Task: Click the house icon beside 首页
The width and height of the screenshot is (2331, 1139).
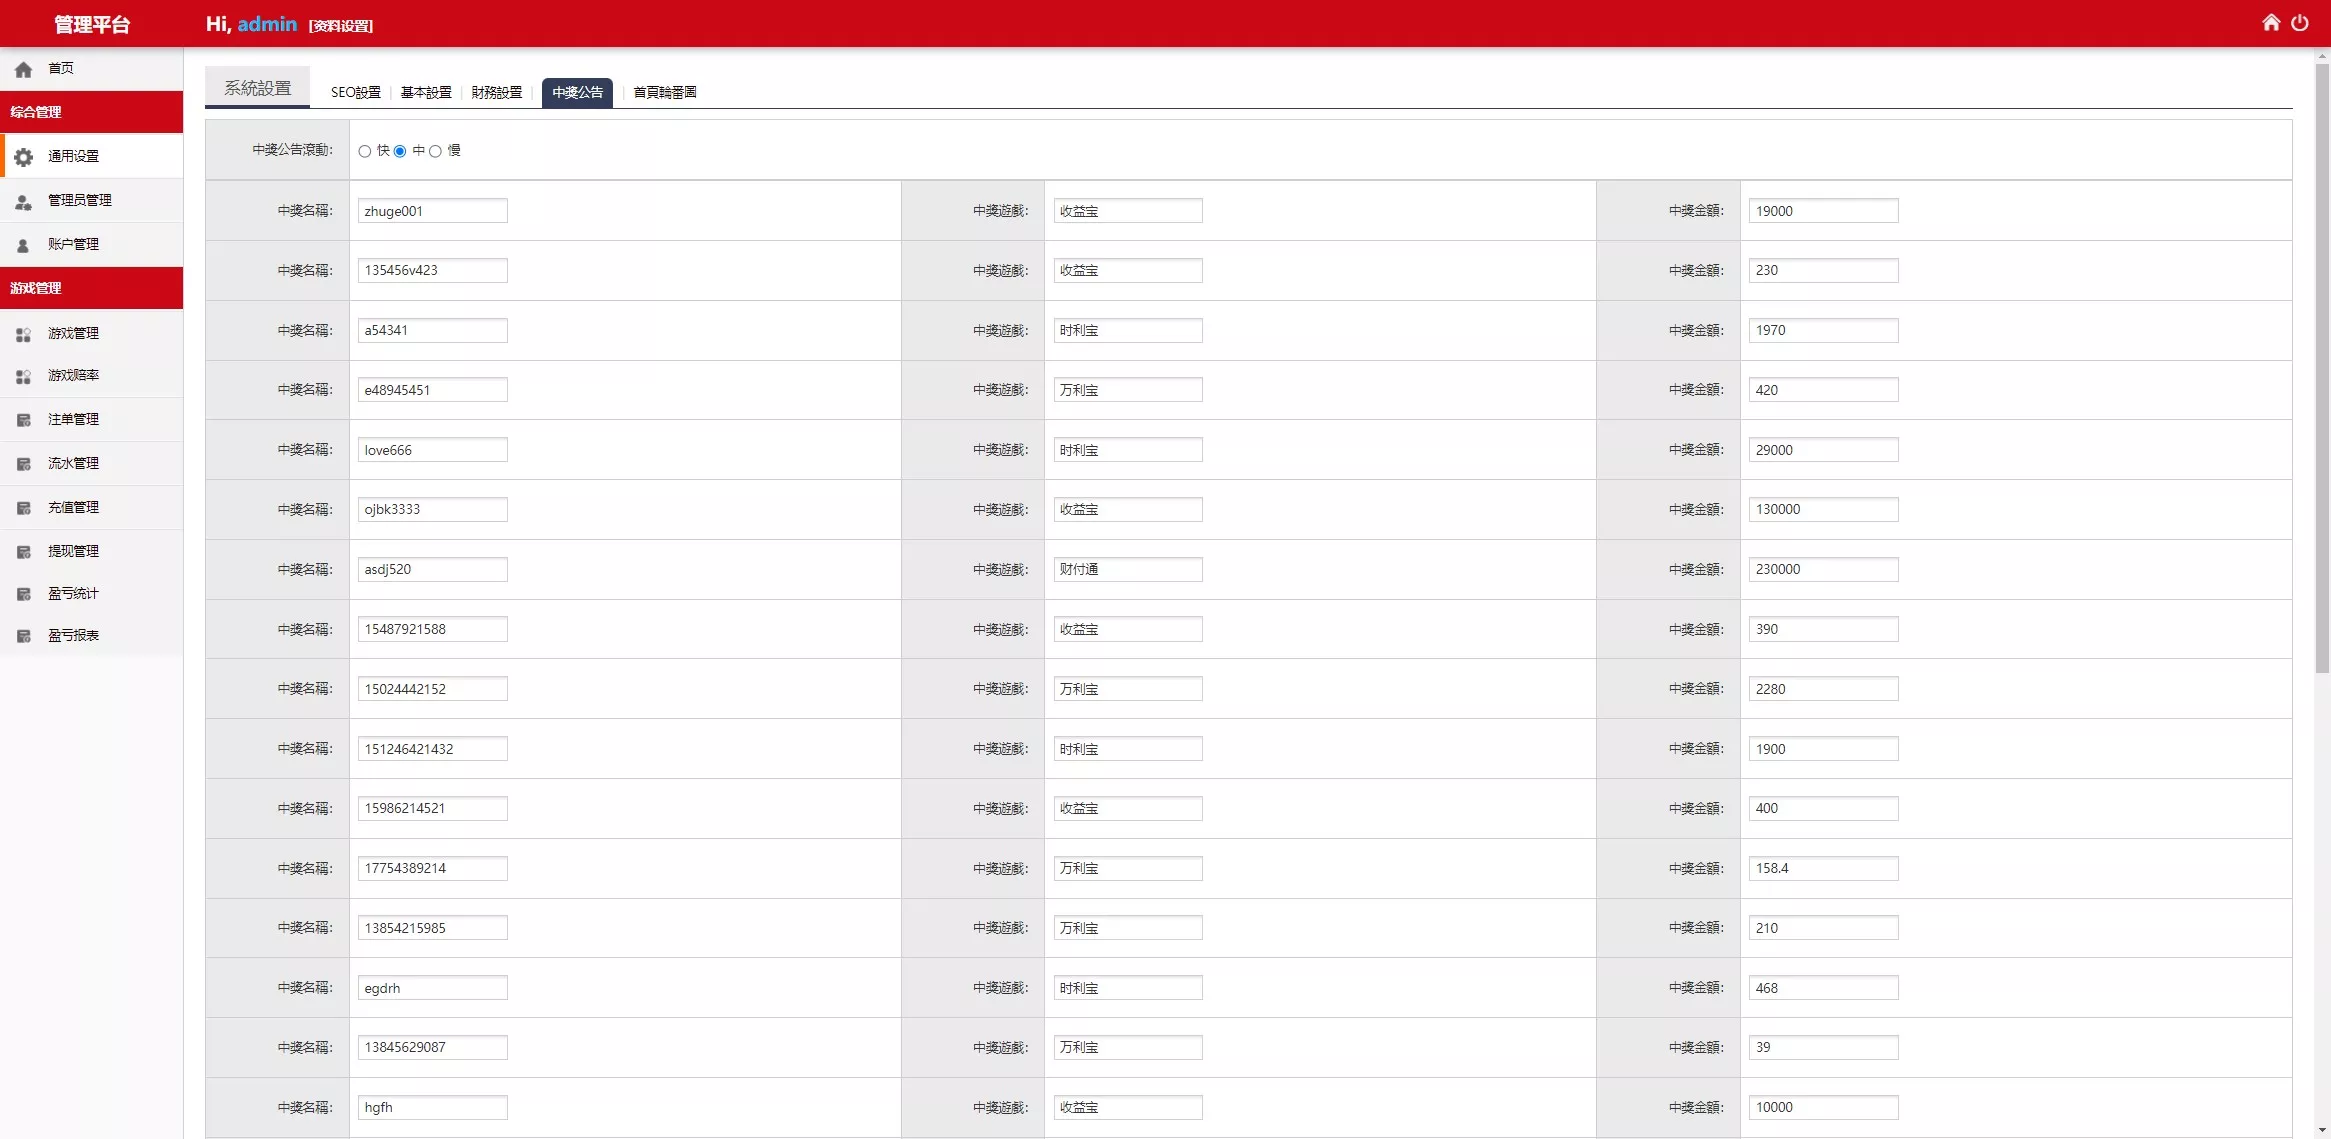Action: [24, 69]
